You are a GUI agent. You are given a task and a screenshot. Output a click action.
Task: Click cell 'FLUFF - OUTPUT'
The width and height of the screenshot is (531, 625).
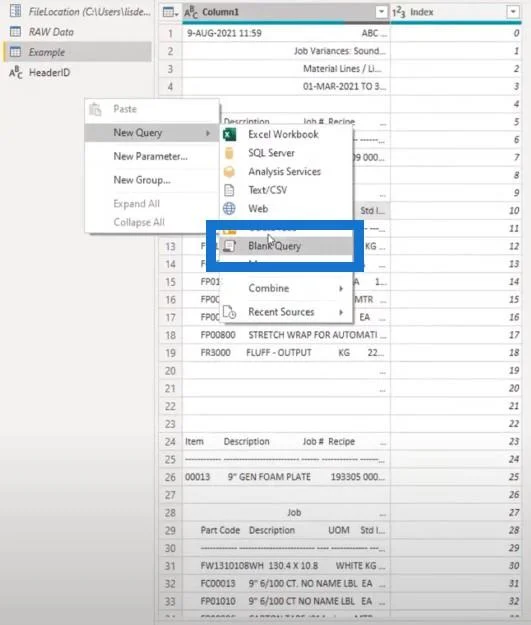pyautogui.click(x=286, y=353)
